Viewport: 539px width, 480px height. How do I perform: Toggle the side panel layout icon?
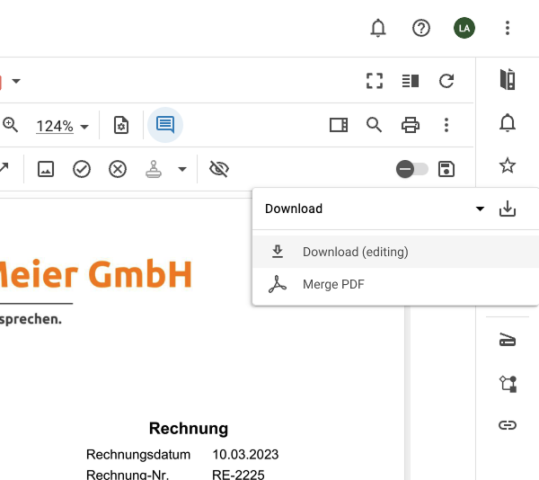pyautogui.click(x=339, y=125)
